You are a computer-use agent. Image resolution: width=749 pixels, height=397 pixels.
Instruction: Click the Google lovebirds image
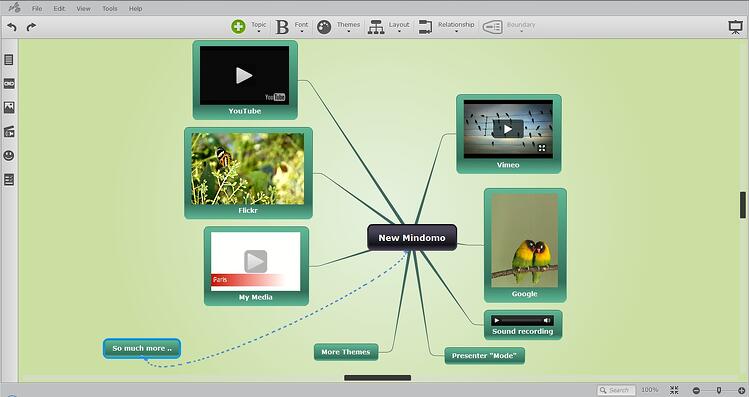pos(524,240)
